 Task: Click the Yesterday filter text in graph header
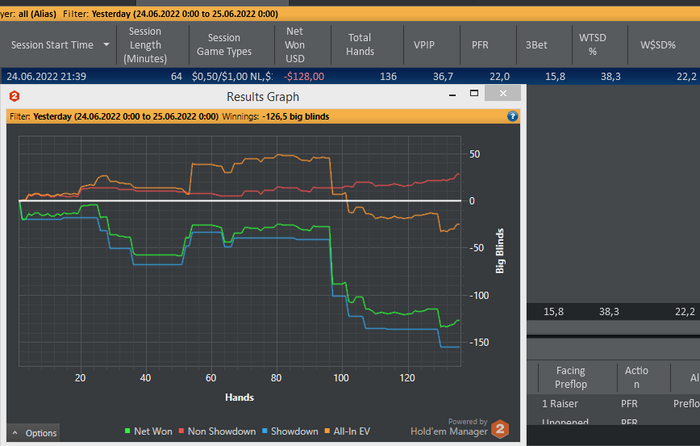tap(126, 117)
